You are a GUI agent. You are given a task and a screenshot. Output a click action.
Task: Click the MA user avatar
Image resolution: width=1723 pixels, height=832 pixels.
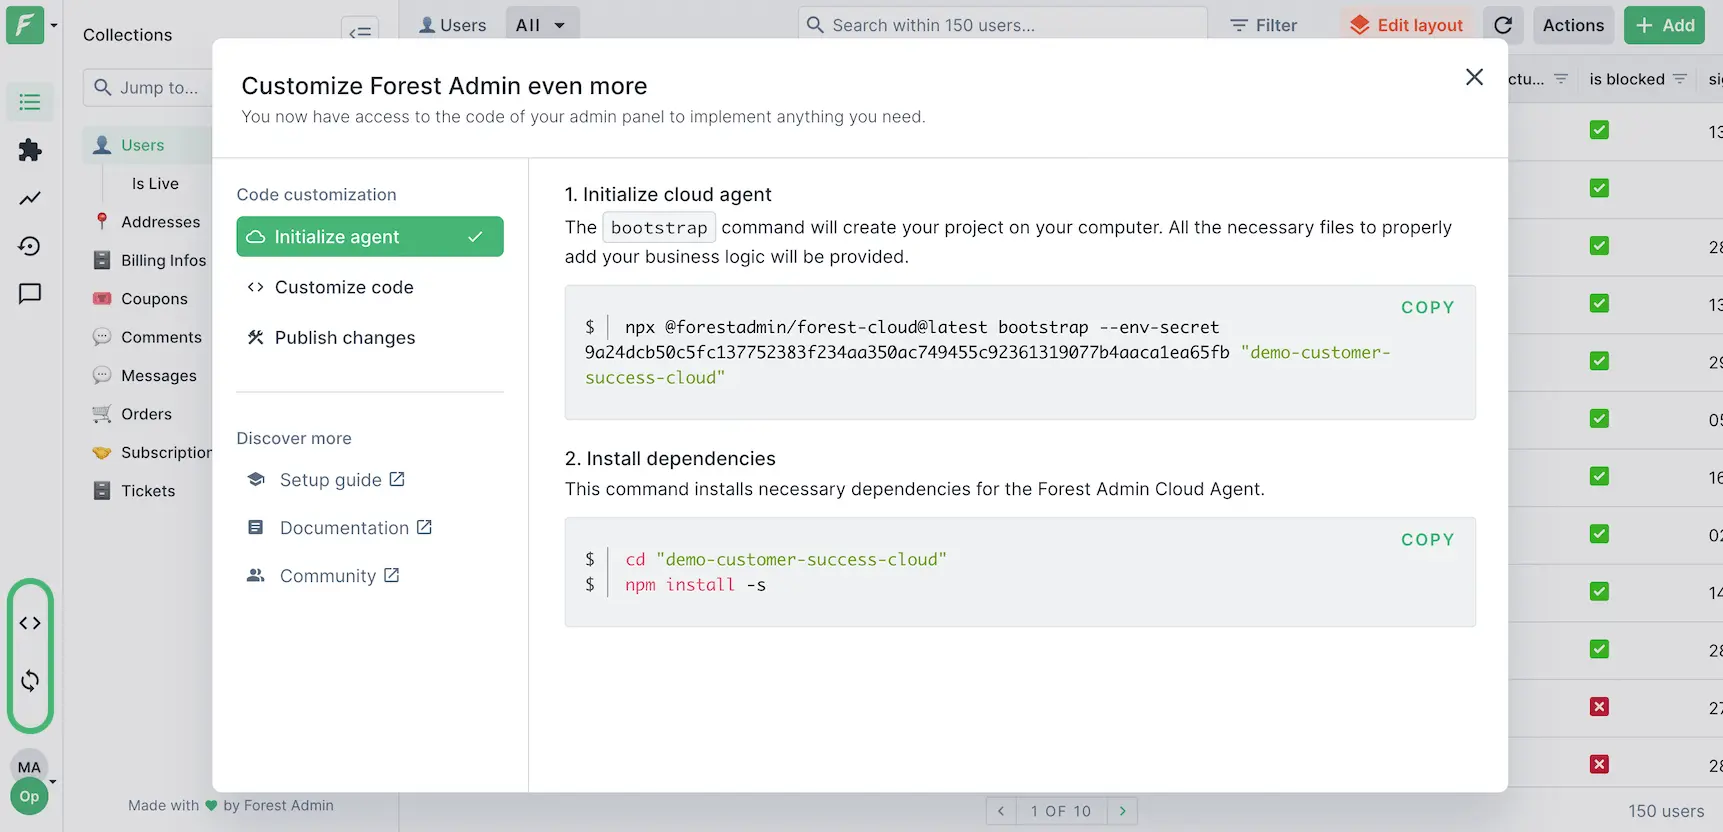point(29,767)
